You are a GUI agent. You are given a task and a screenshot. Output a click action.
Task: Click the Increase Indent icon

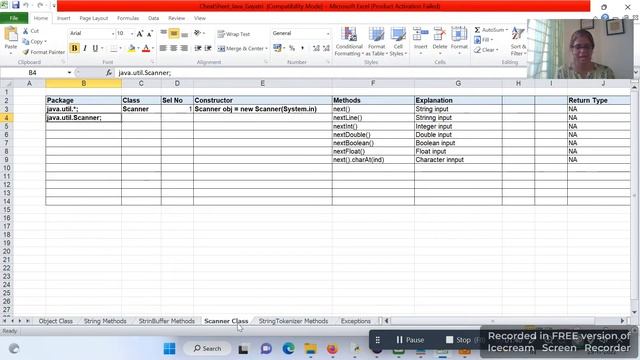point(208,48)
